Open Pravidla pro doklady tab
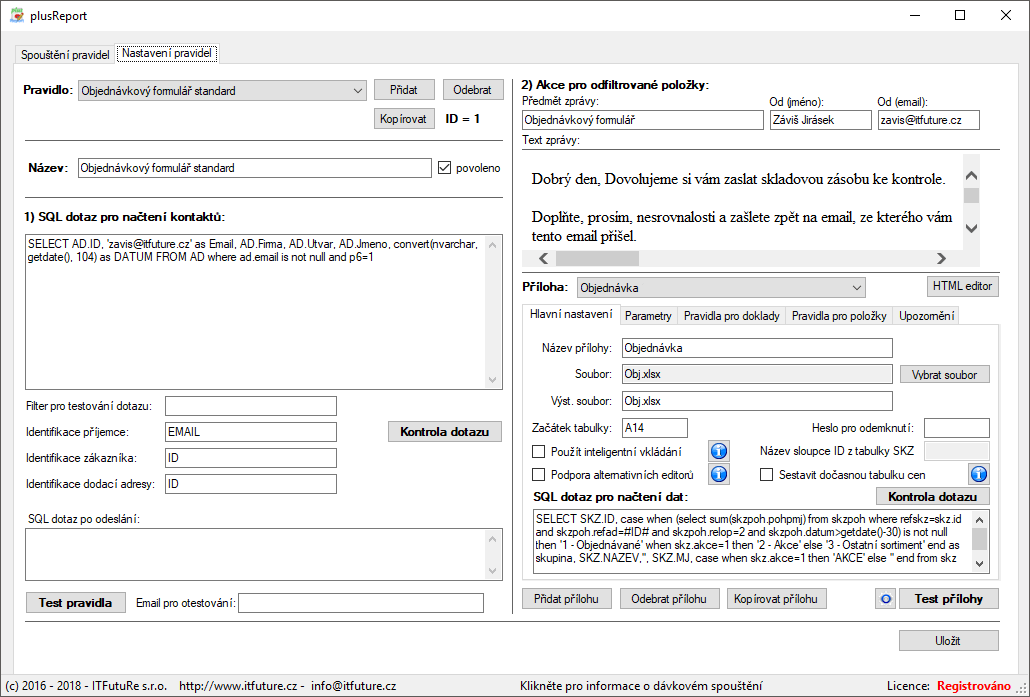The image size is (1030, 697). tap(732, 316)
